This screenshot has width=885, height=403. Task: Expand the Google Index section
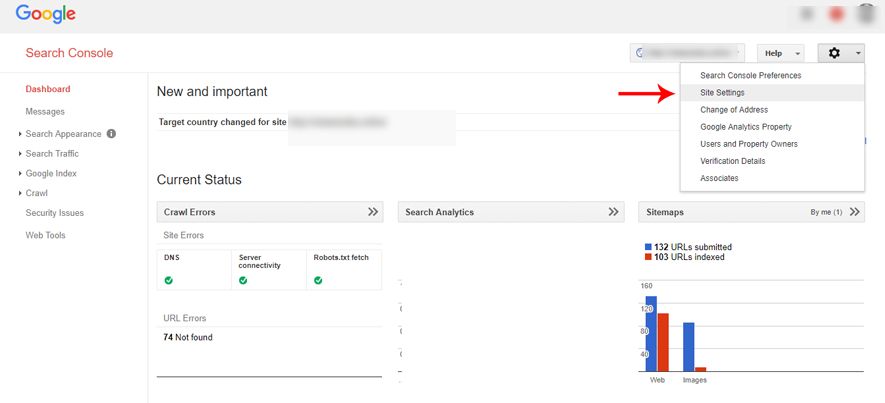(x=21, y=173)
